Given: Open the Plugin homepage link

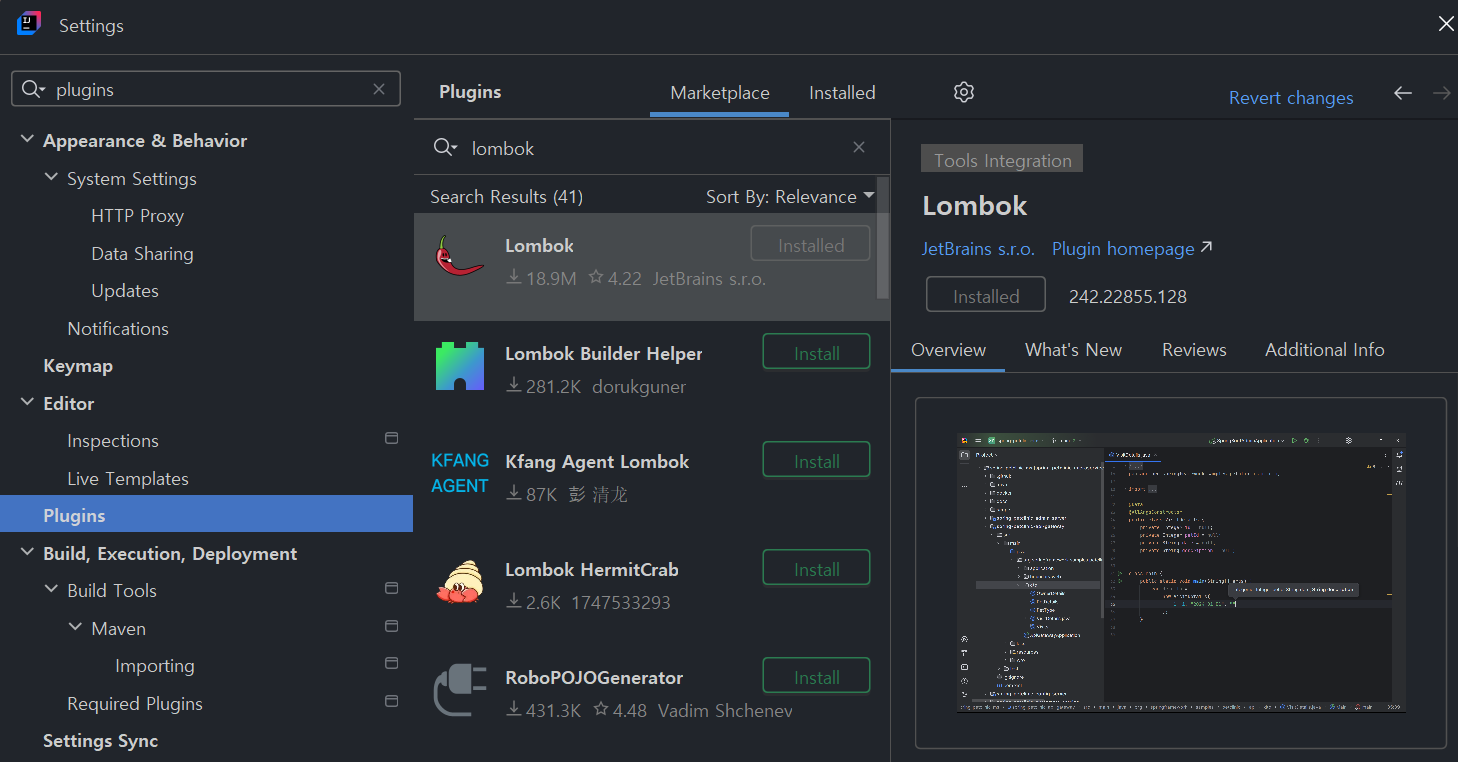Looking at the screenshot, I should coord(1132,248).
